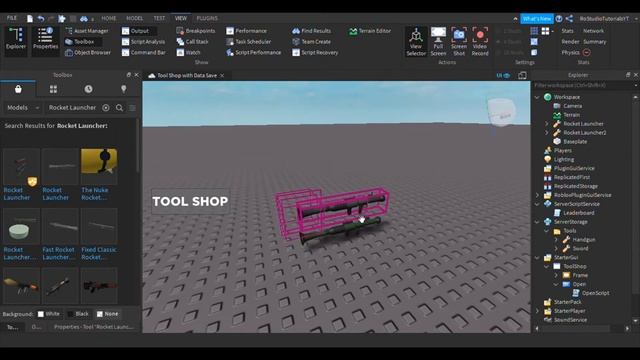Click the undo arrow icon
This screenshot has width=640, height=360.
point(41,18)
